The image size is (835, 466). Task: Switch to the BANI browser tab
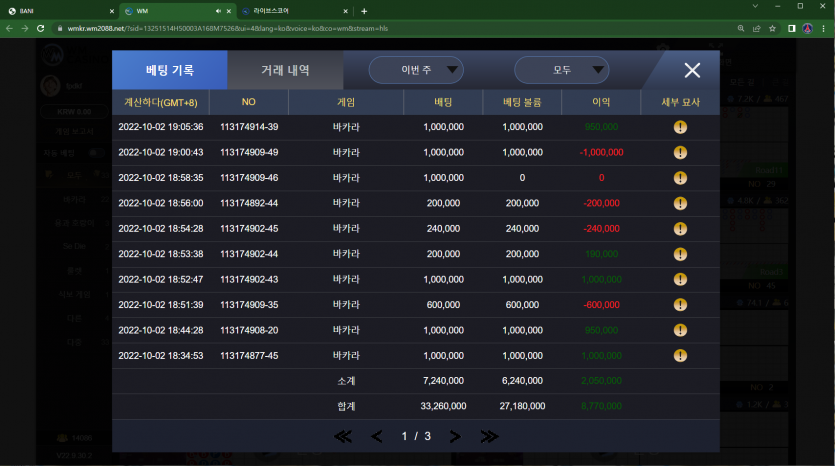tap(59, 11)
